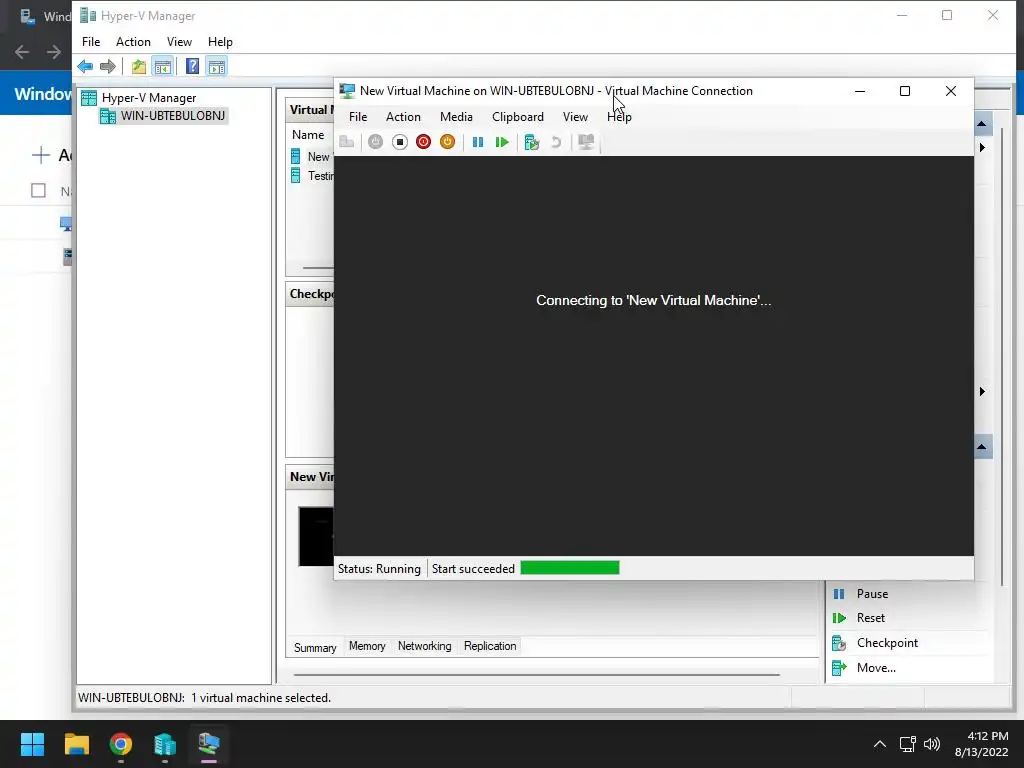Open File Explorer from the taskbar
The height and width of the screenshot is (768, 1024).
[x=76, y=744]
